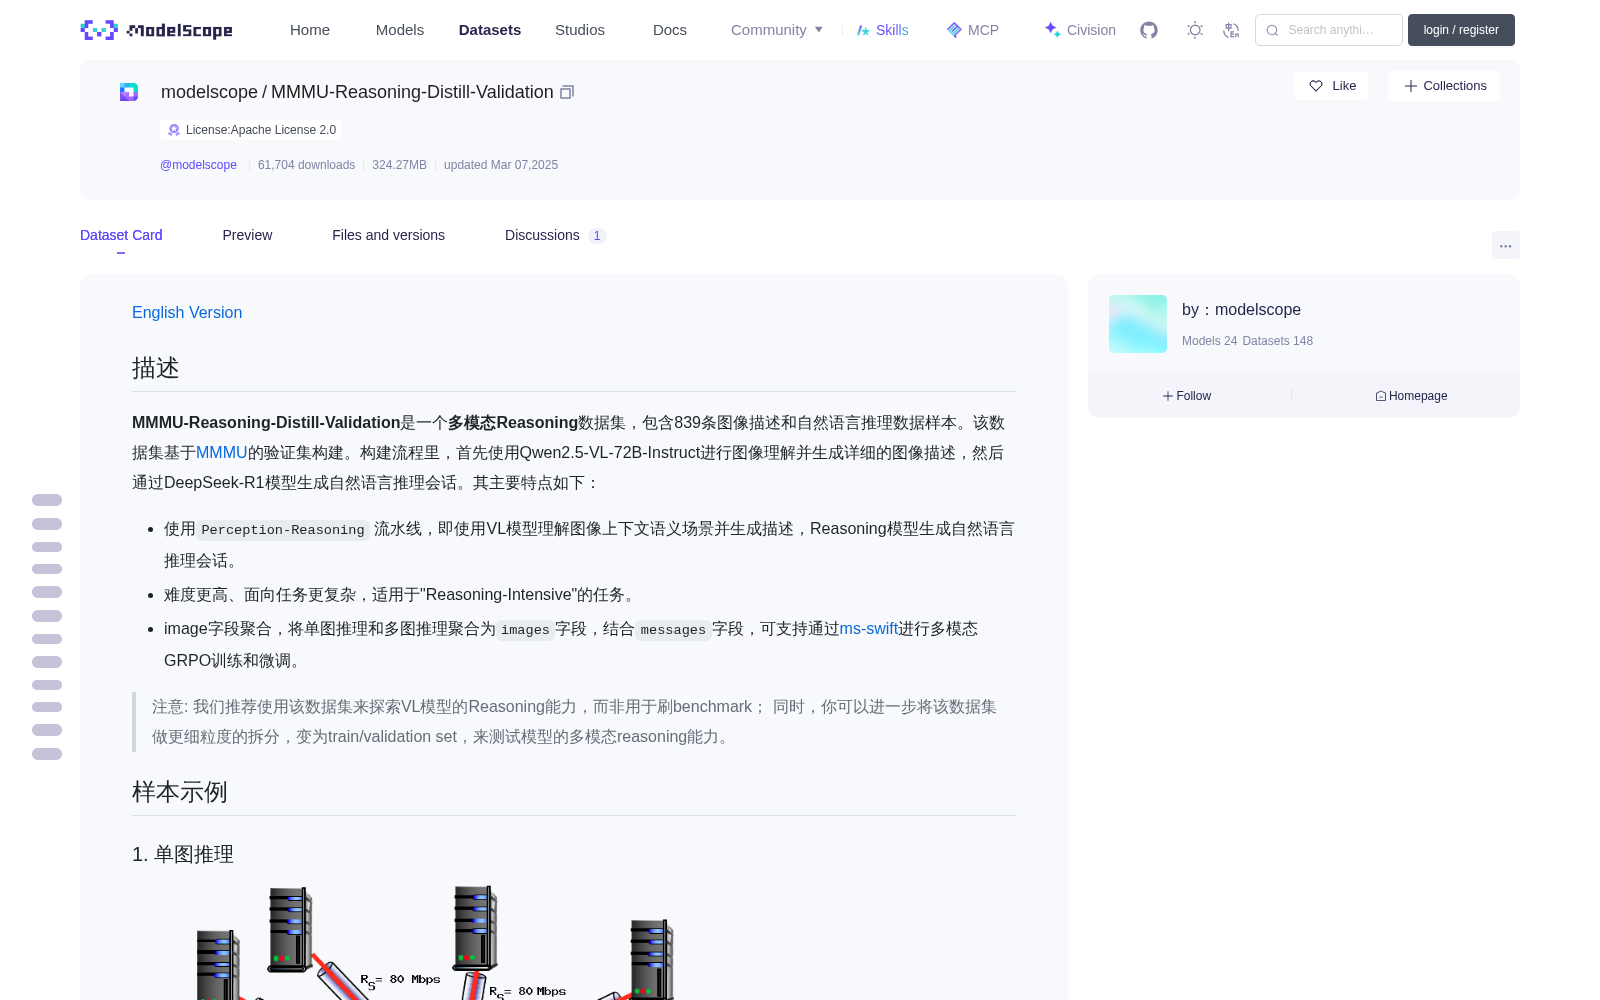Toggle light/dark theme sun icon
1600x1000 pixels.
coord(1195,30)
